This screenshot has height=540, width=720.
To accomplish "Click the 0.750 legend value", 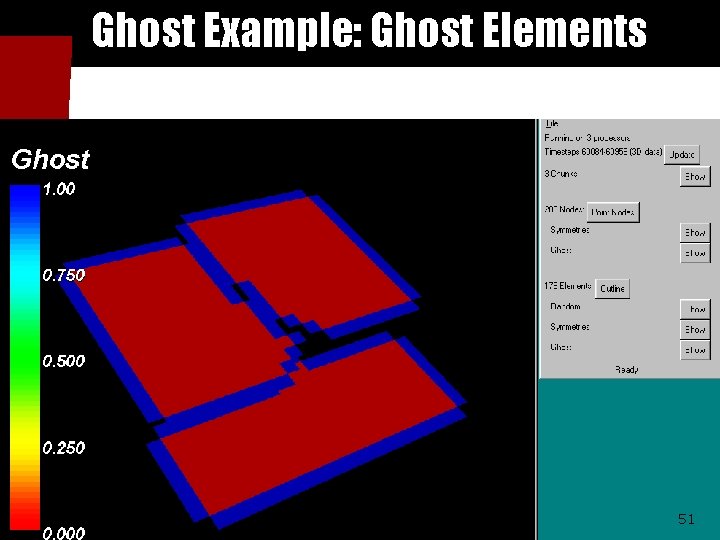I will (x=63, y=275).
